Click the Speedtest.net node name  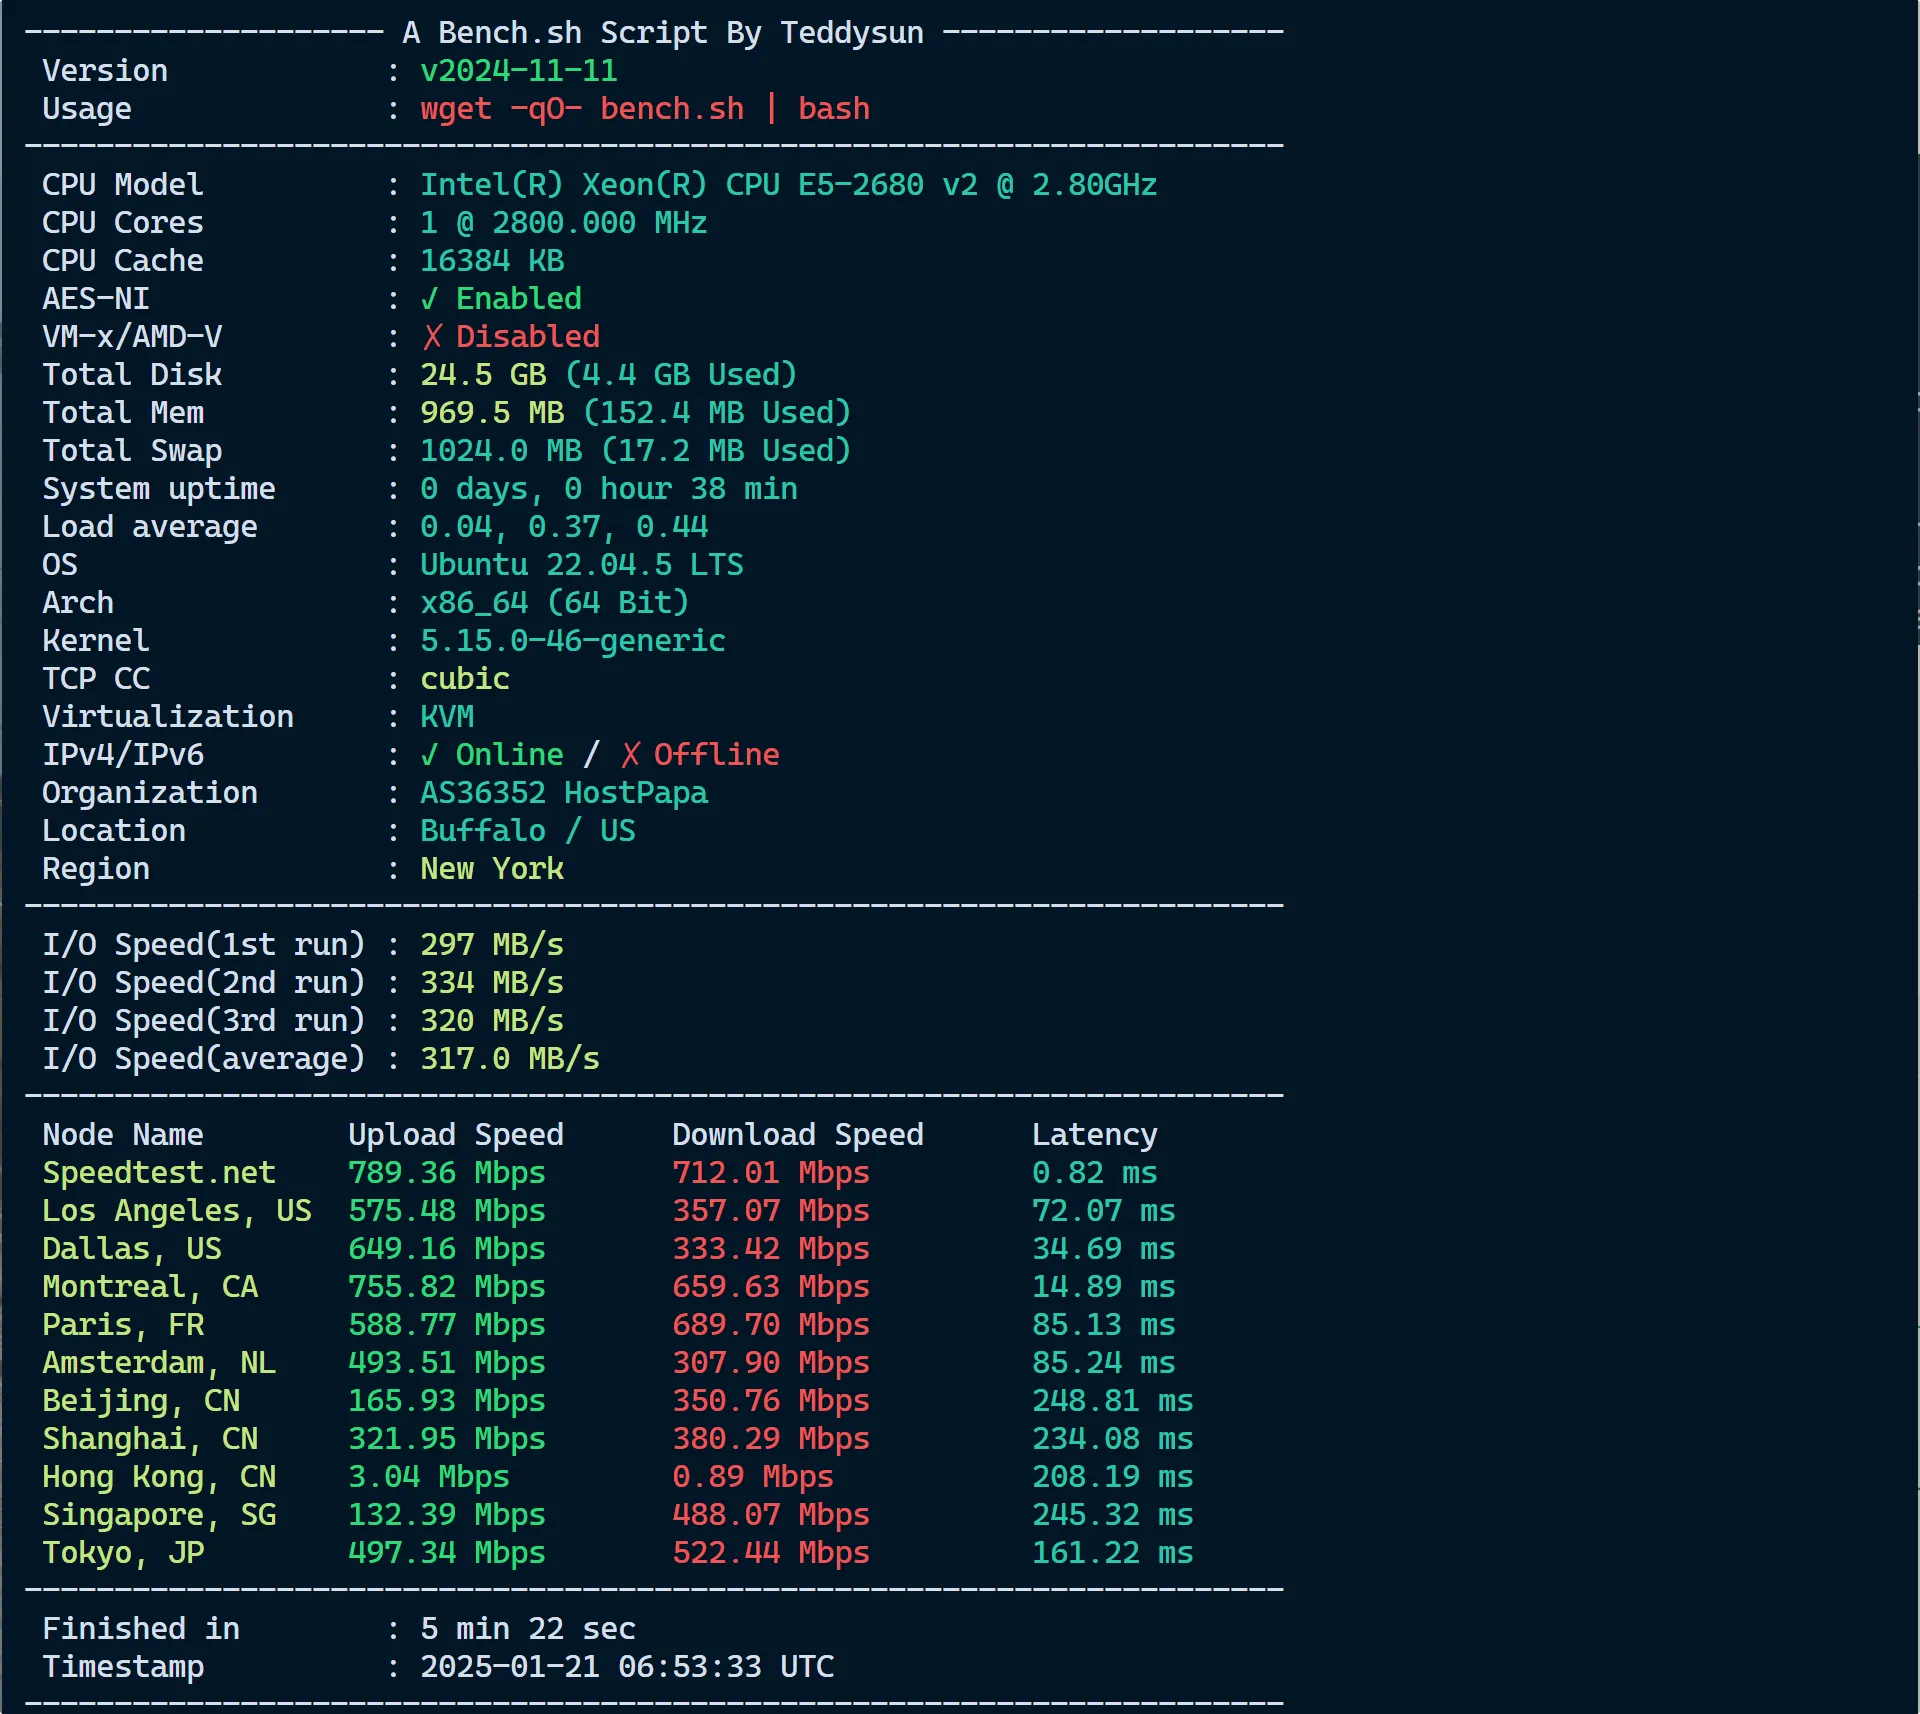[158, 1173]
